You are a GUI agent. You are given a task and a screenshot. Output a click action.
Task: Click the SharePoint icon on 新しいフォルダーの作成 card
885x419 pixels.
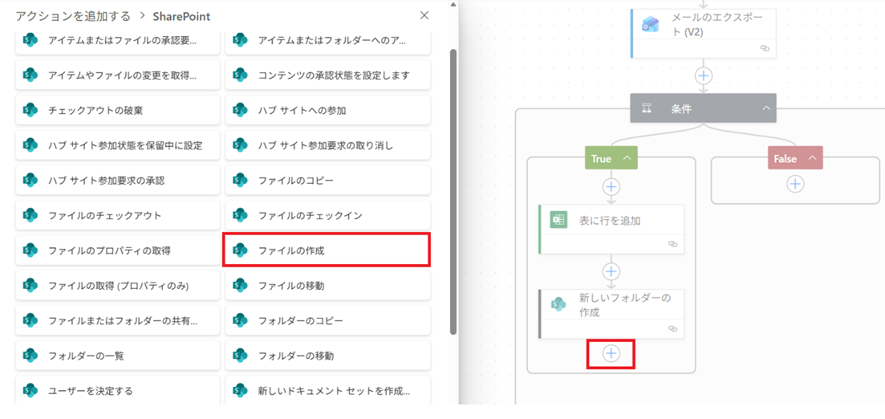pyautogui.click(x=558, y=304)
